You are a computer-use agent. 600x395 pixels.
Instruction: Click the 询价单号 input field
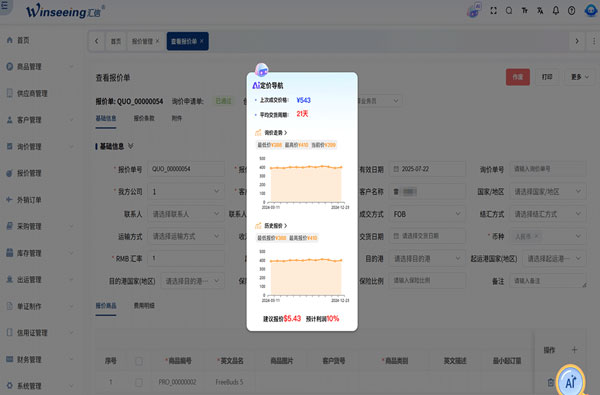pos(548,169)
